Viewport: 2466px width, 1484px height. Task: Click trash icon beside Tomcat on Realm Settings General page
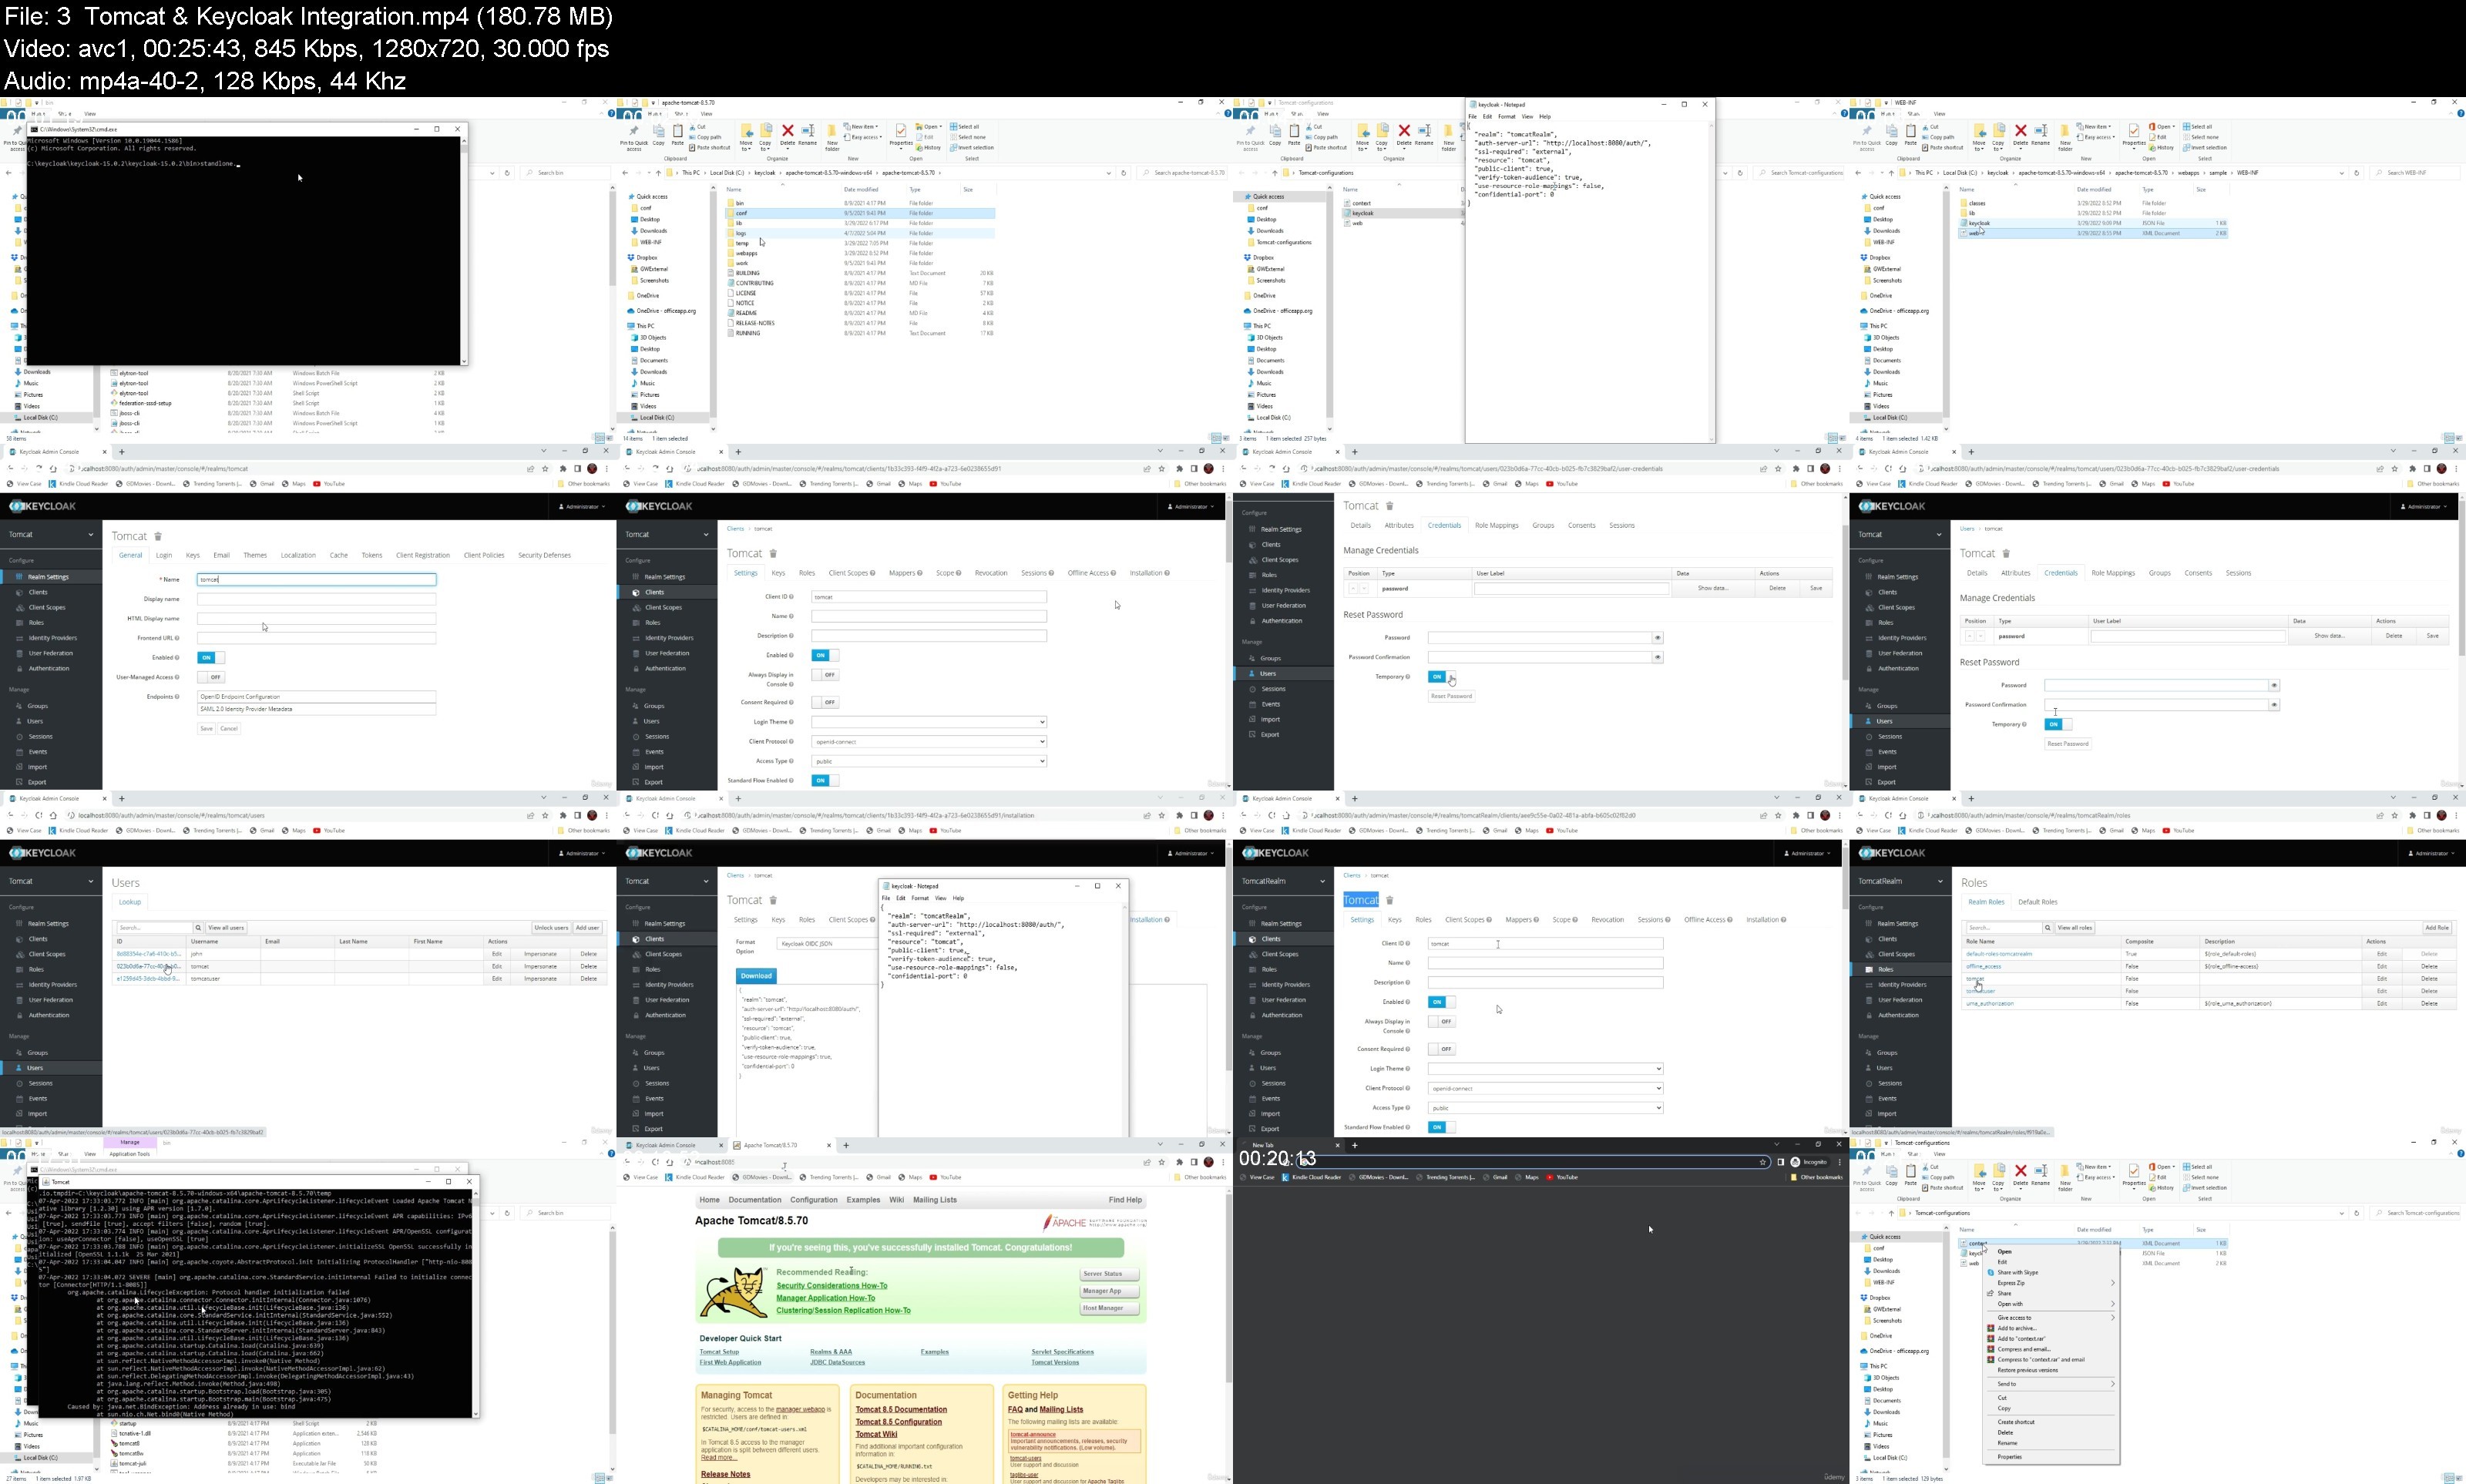[158, 537]
